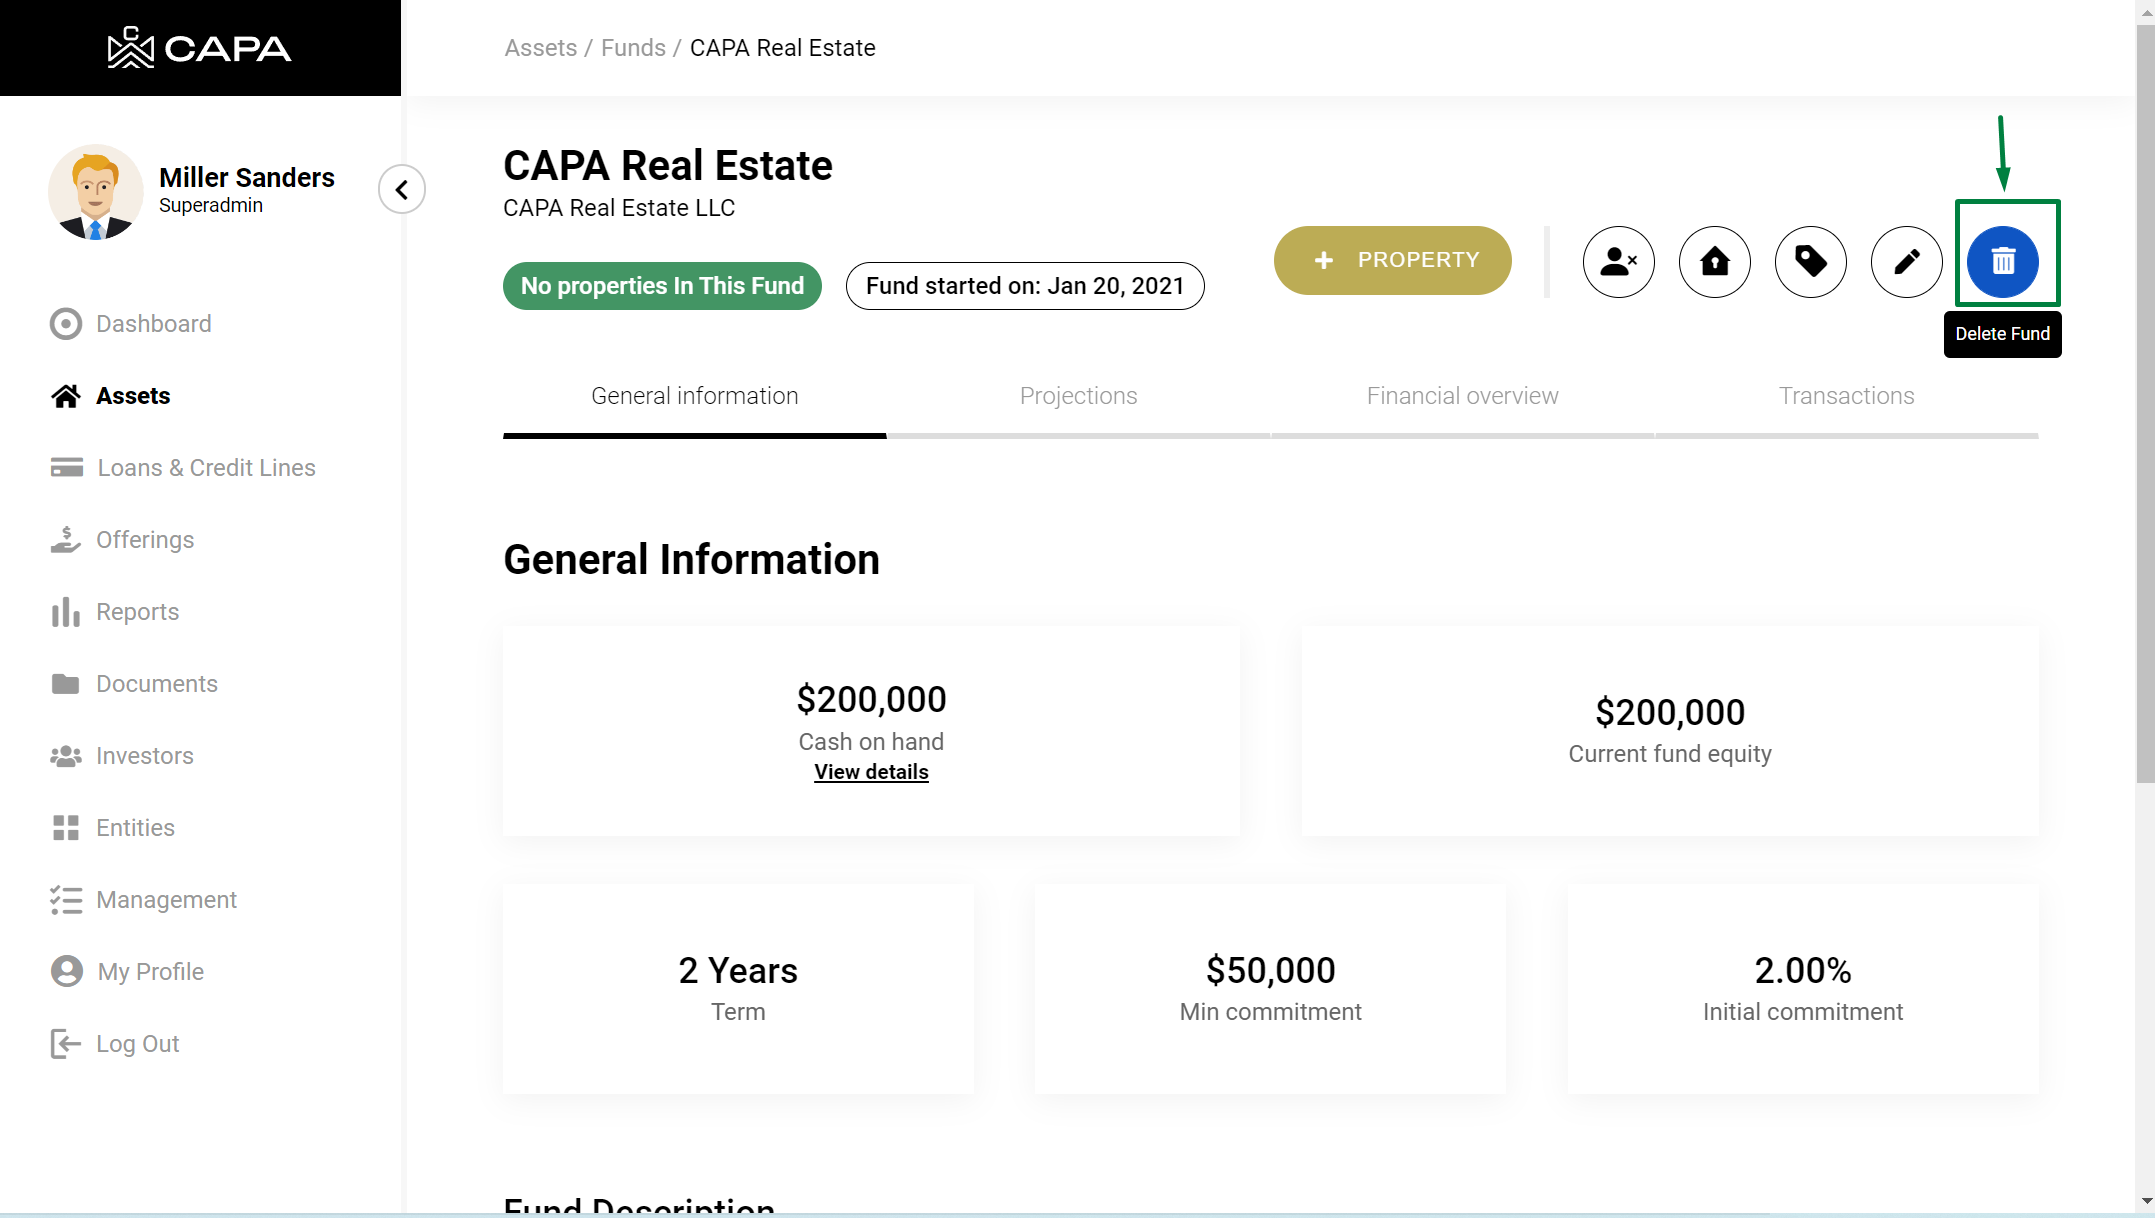Collapse the sidebar with chevron arrow
Viewport: 2155px width, 1218px height.
click(x=402, y=190)
